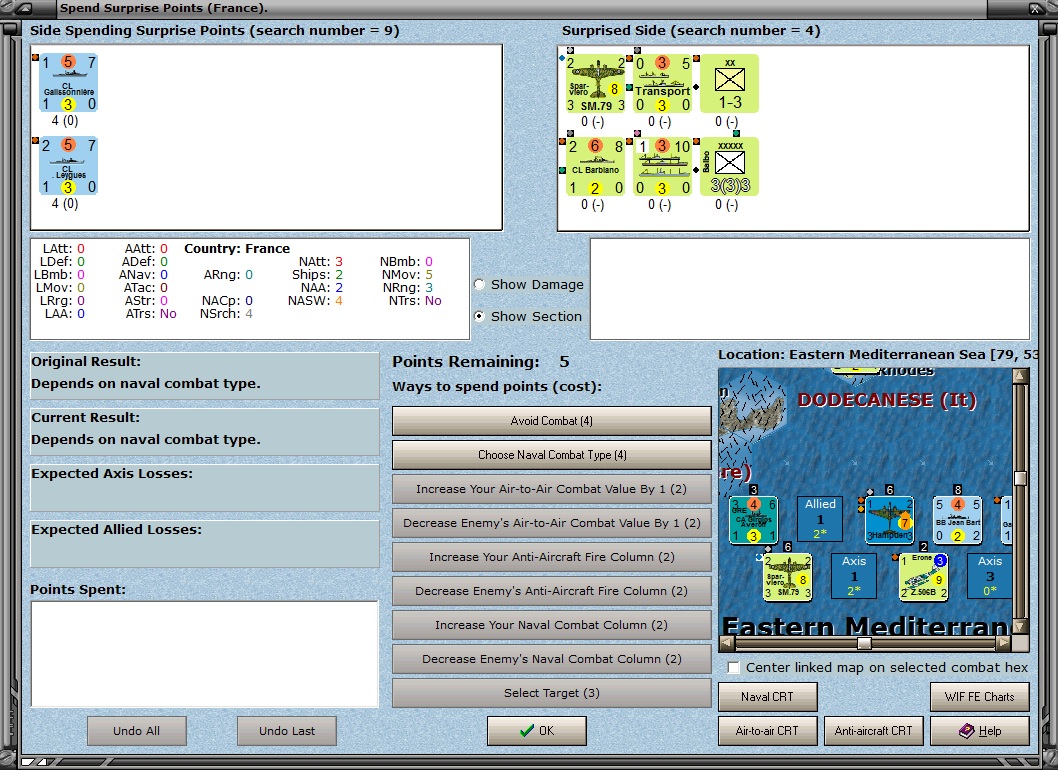Click the map vertical scrollbar up arrow
This screenshot has height=770, width=1058.
pyautogui.click(x=1020, y=375)
